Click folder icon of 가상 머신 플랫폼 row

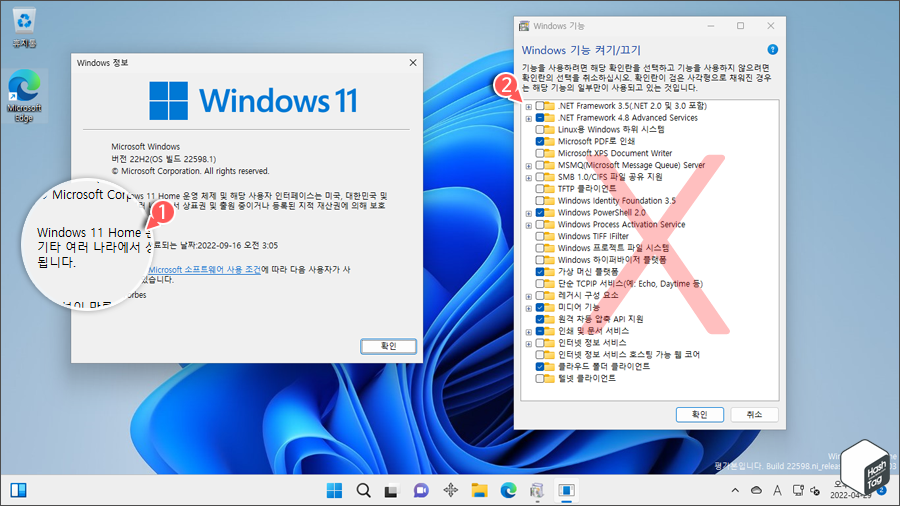click(550, 271)
